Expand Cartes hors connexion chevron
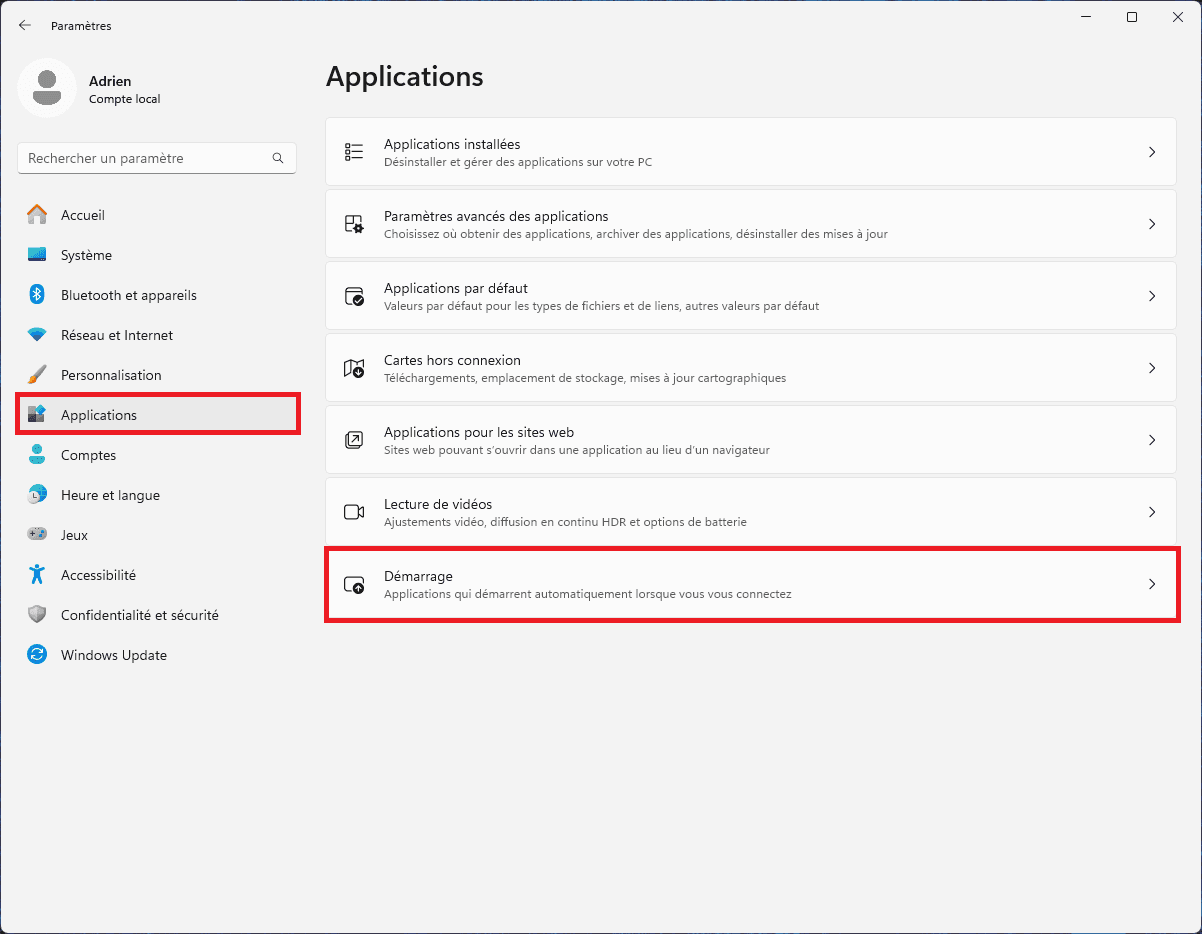Screen dimensions: 1202x934 point(1152,368)
